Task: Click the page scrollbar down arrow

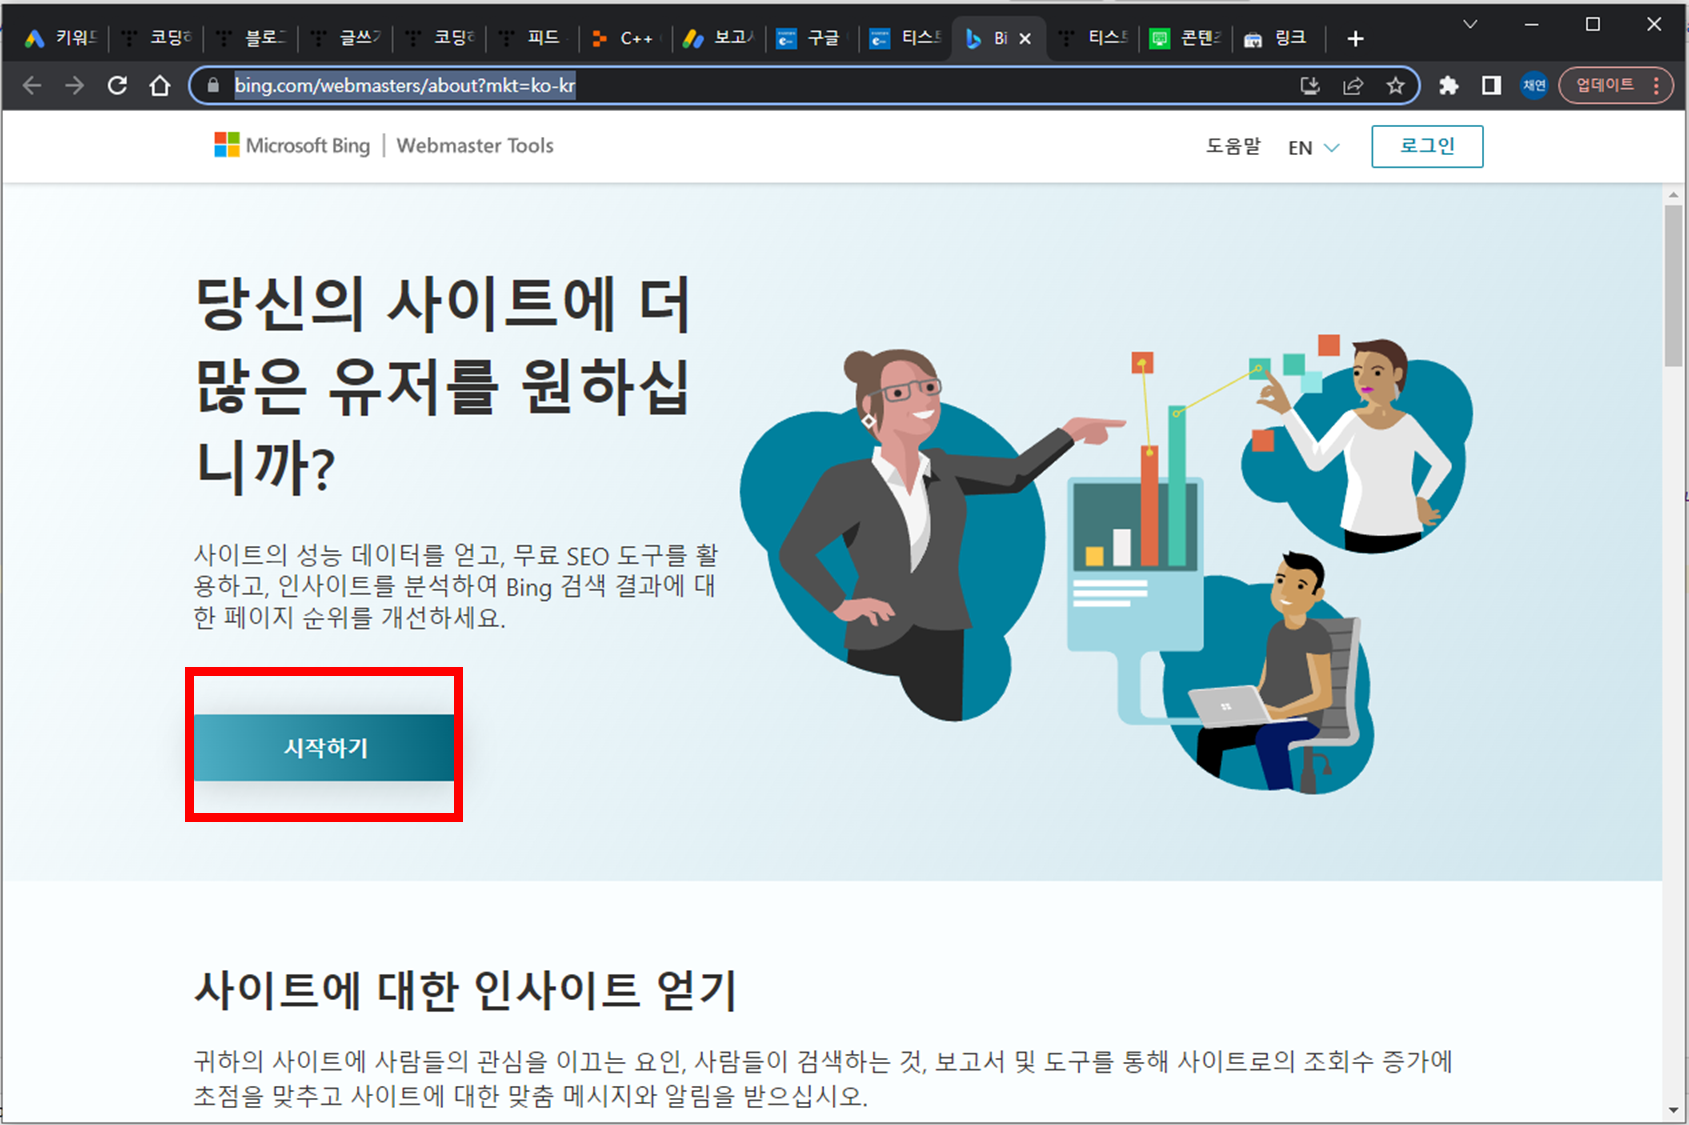Action: click(1674, 1111)
